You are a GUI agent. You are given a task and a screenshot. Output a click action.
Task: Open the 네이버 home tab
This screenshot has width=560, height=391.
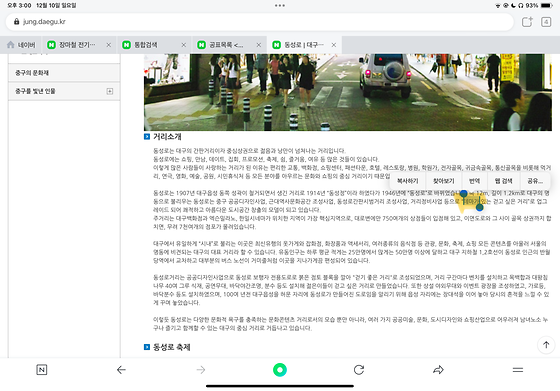pos(21,45)
